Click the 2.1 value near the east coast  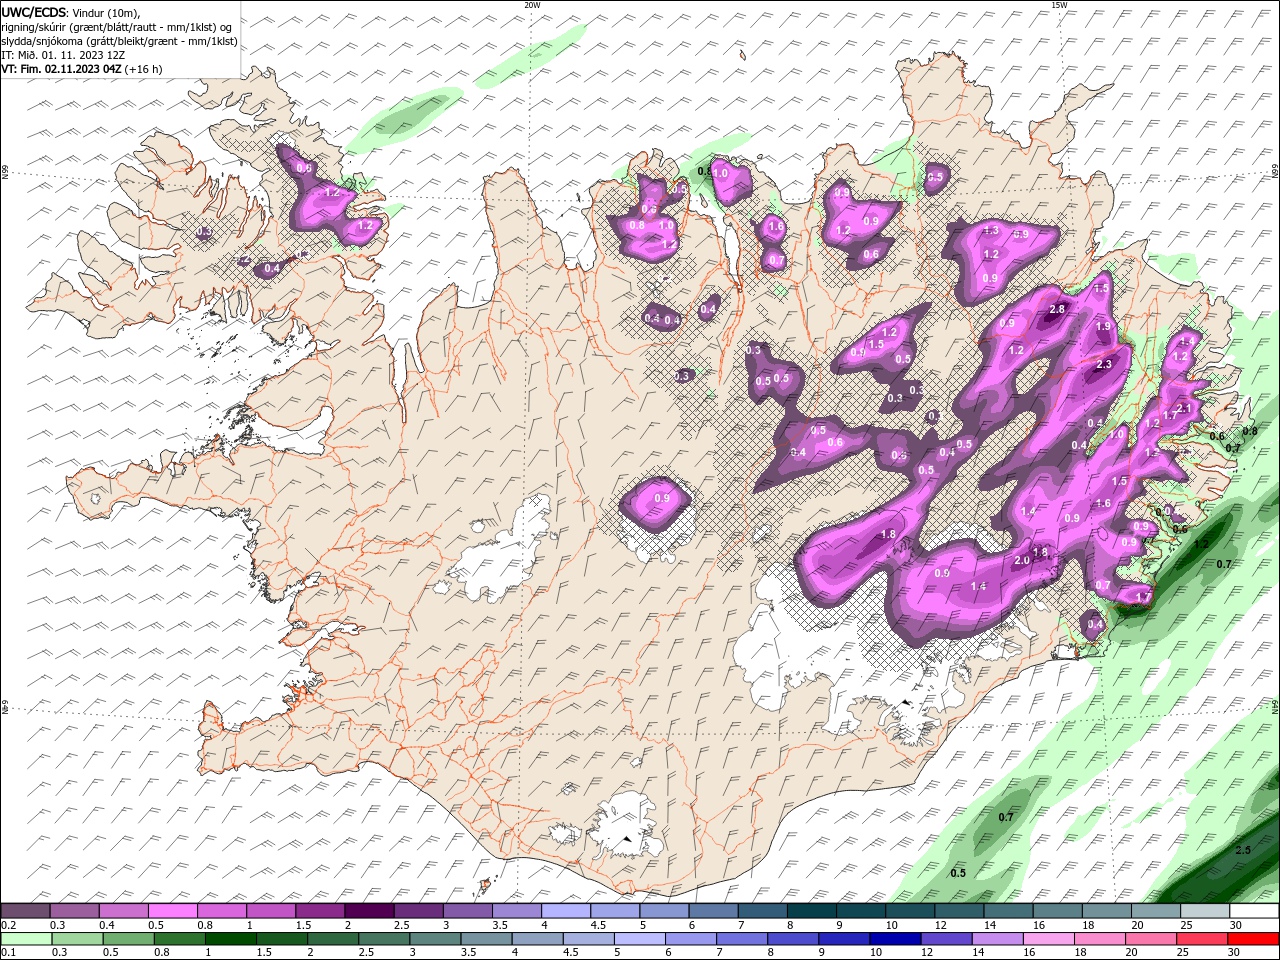[1185, 408]
